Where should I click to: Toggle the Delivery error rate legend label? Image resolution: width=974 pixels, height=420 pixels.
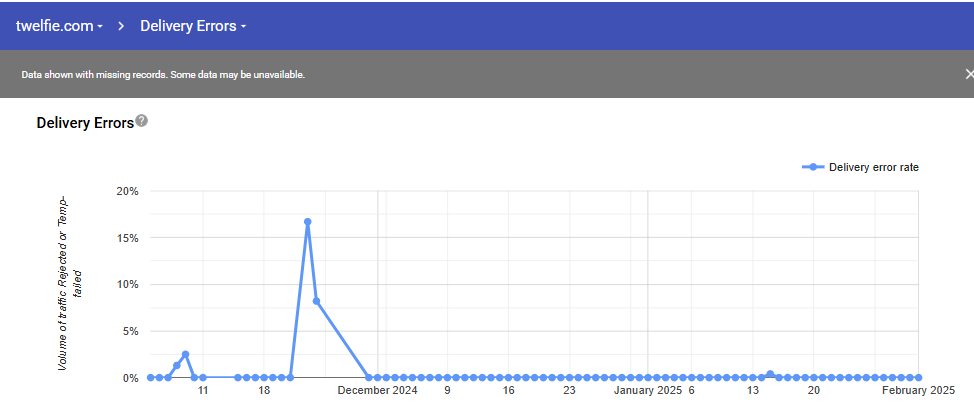coord(873,167)
